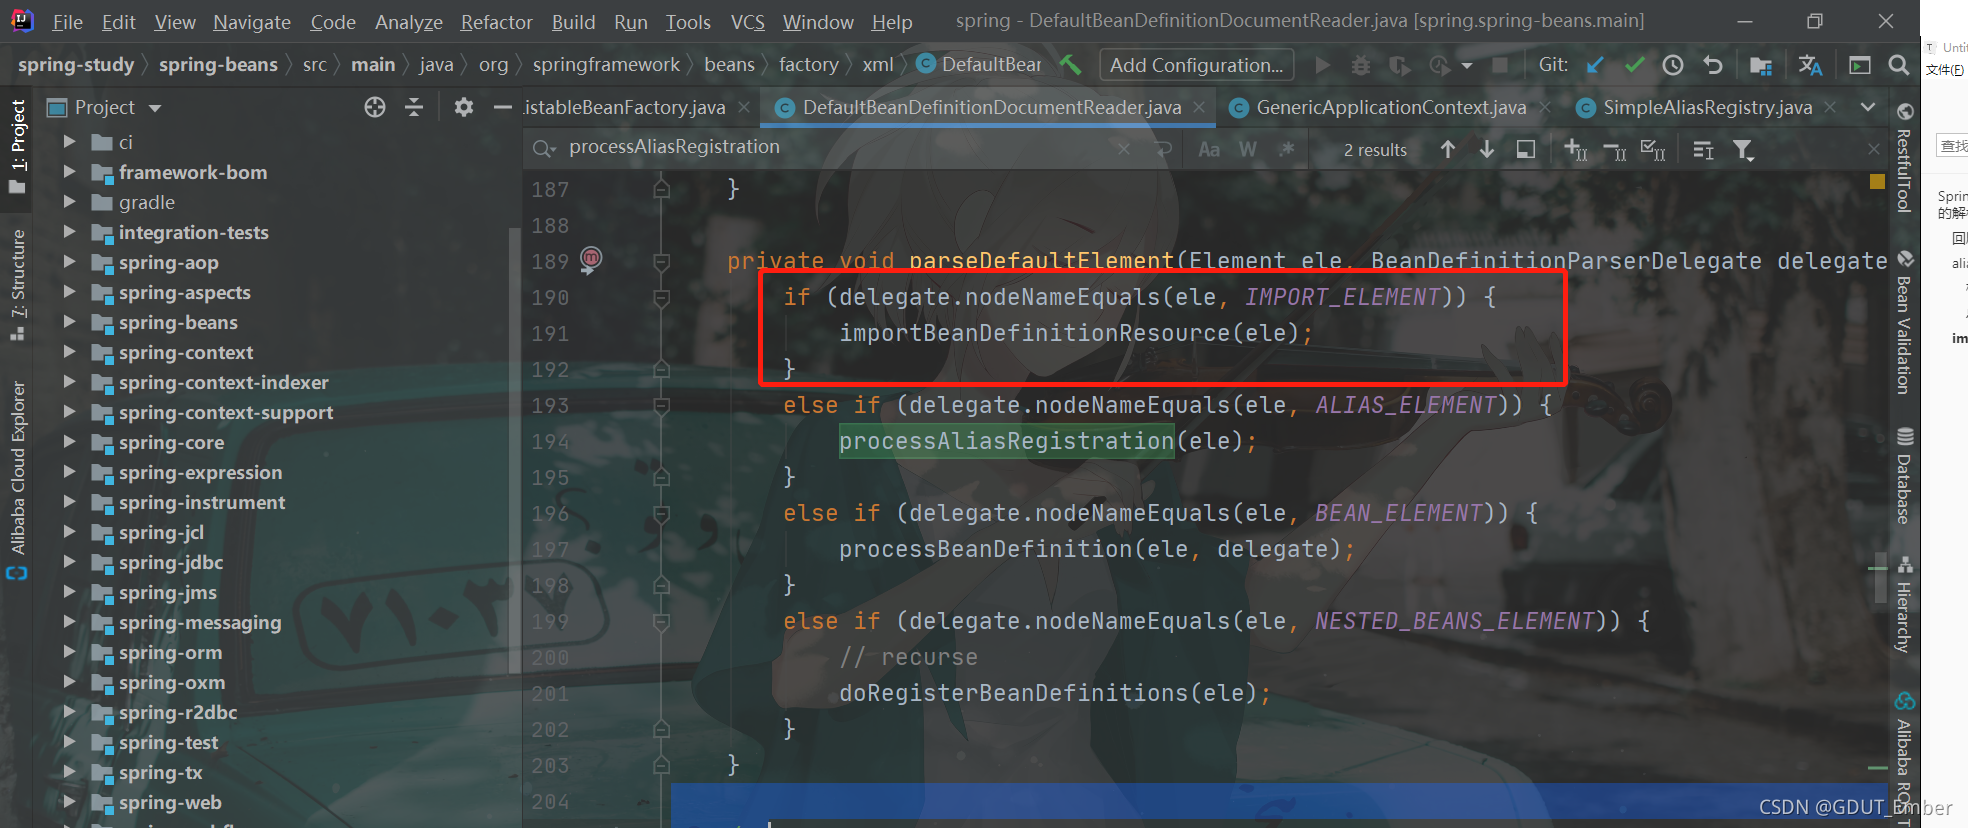
Task: Open the Refactor menu
Action: [496, 22]
